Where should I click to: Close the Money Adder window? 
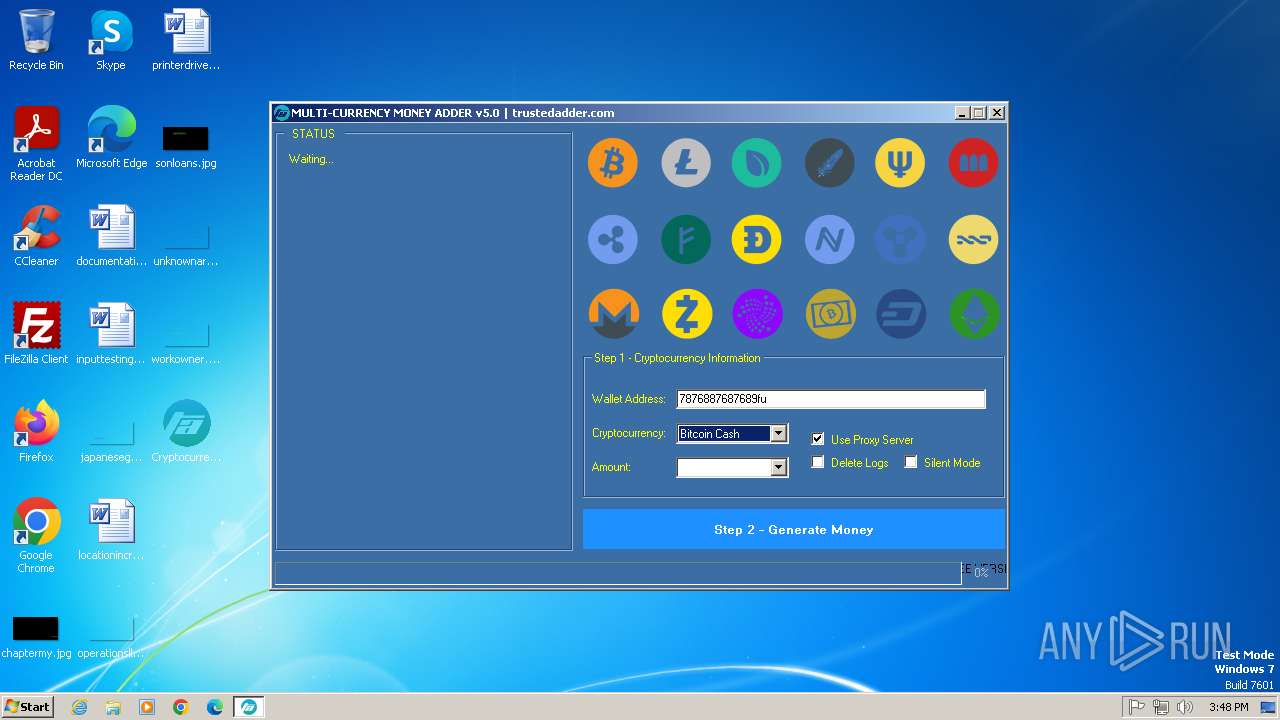click(996, 113)
